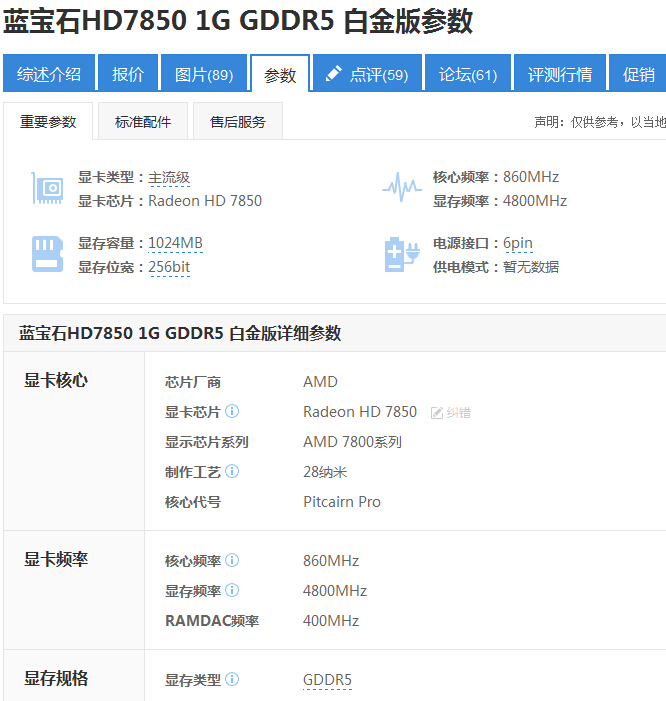Open the 图片(89) tab

pyautogui.click(x=204, y=73)
